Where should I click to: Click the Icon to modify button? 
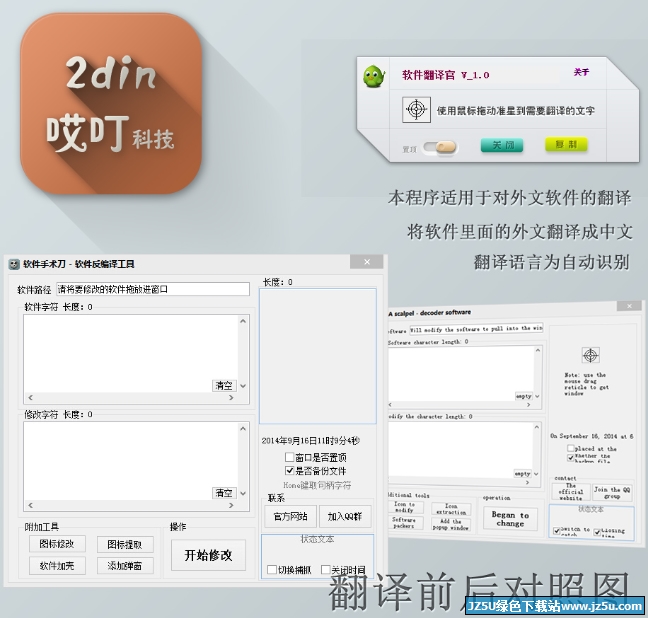tap(405, 507)
